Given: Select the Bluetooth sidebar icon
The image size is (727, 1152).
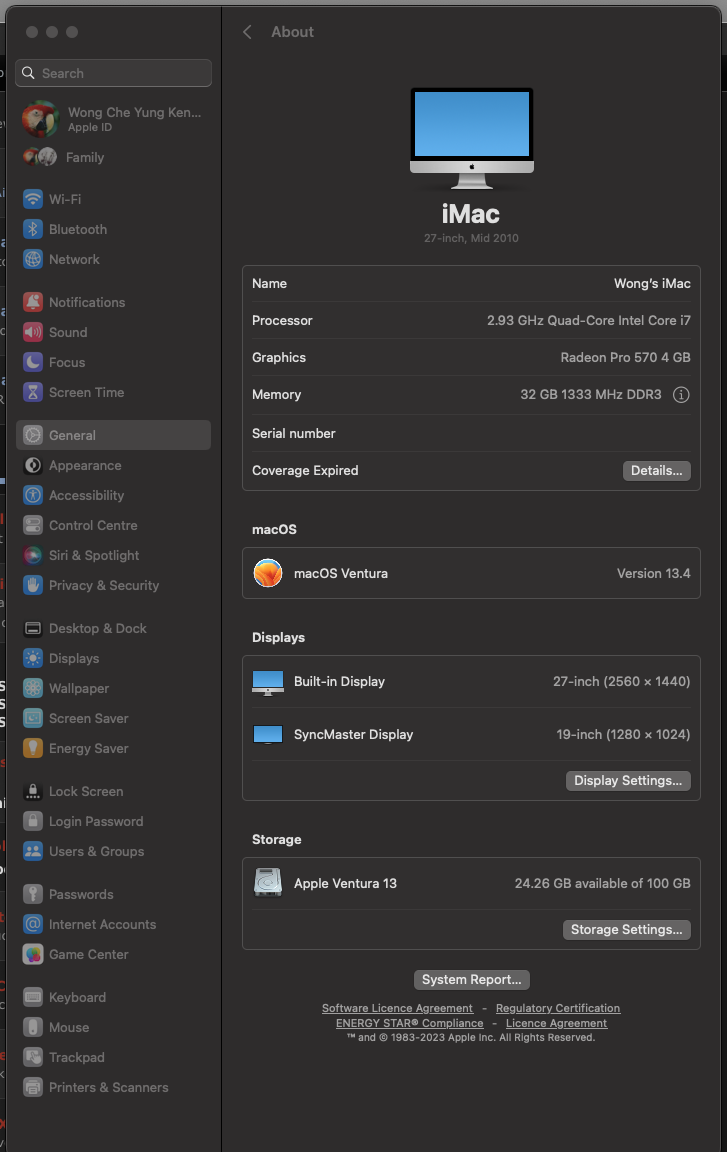Looking at the screenshot, I should [32, 229].
